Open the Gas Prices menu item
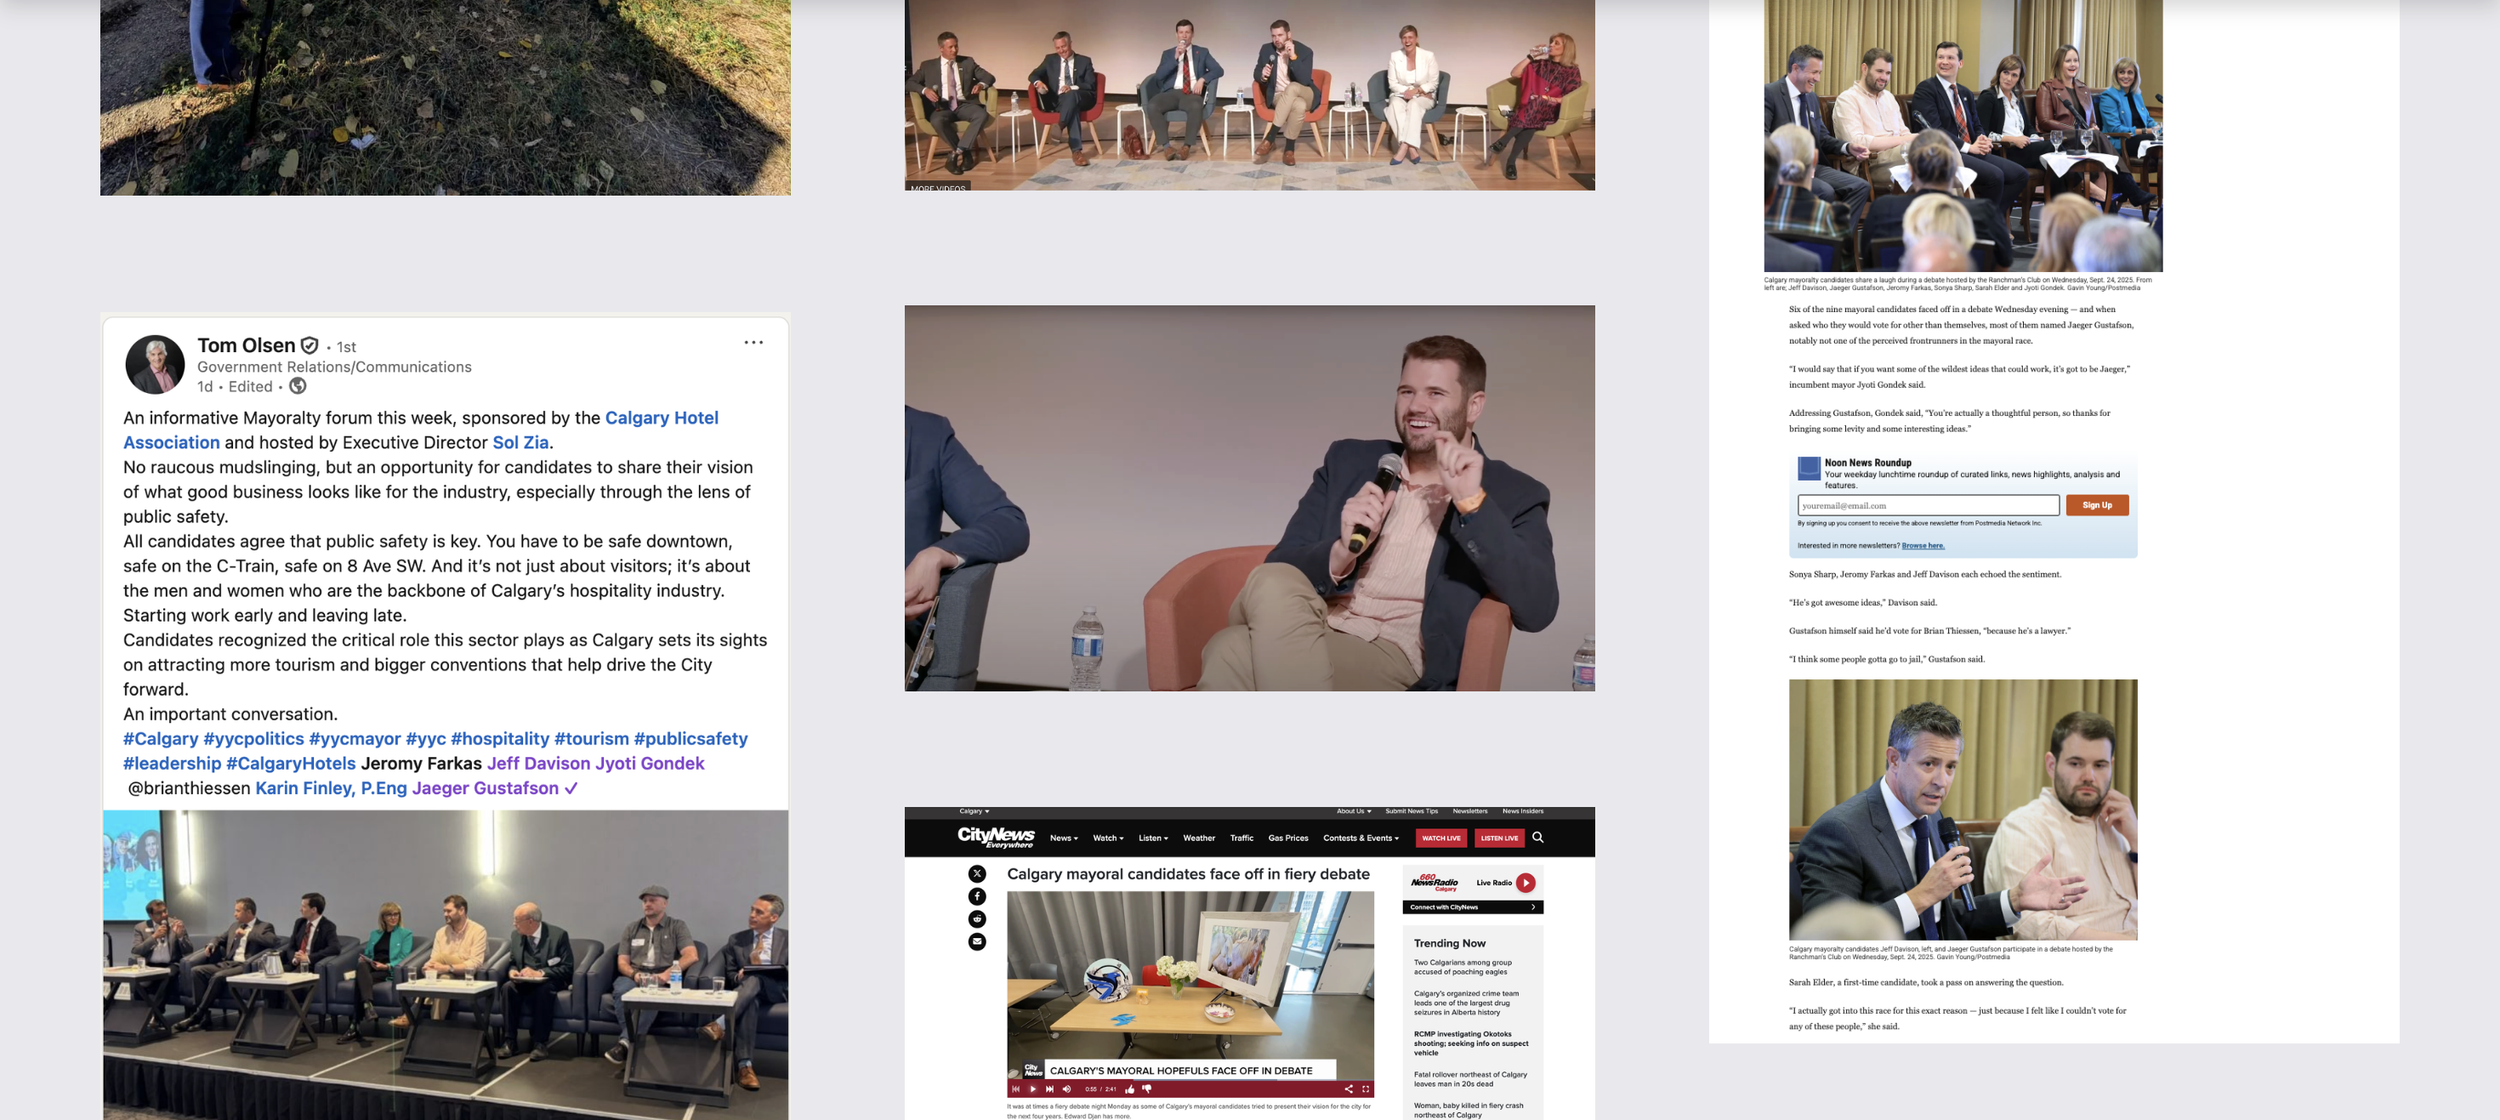Screen dimensions: 2500x1120 (x=1288, y=838)
